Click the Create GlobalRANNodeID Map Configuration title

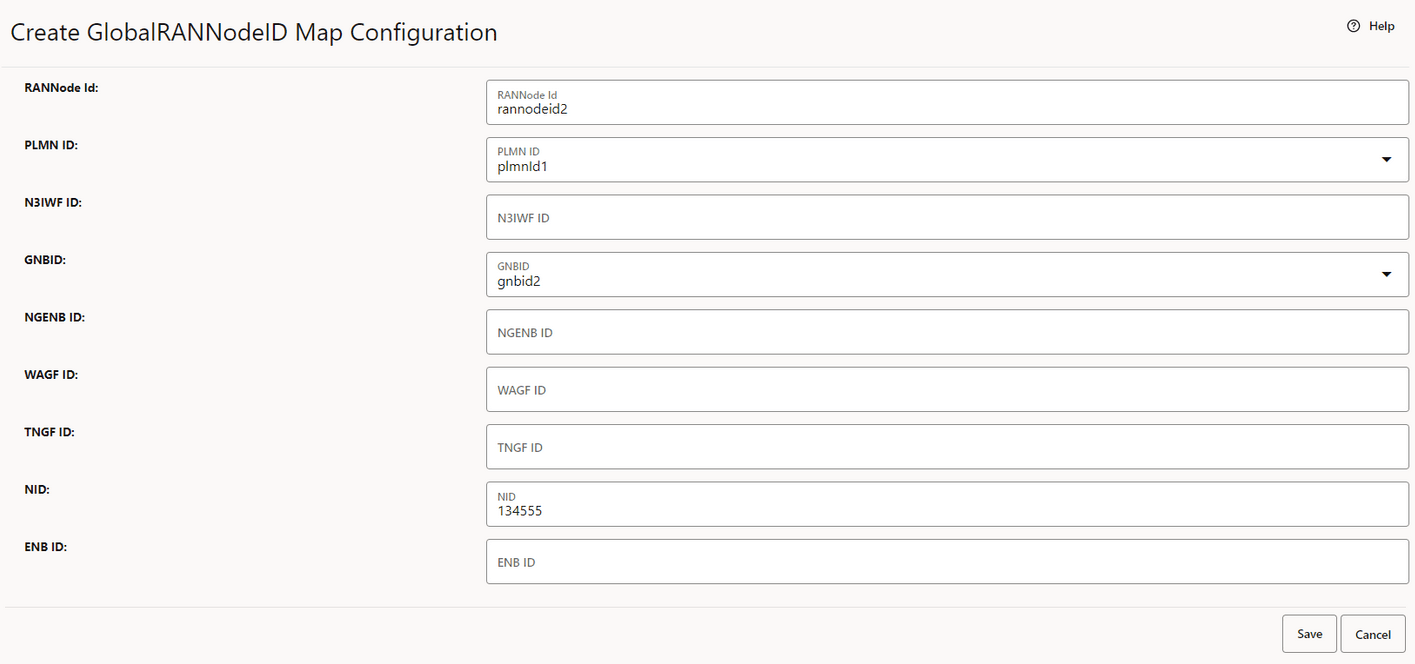pyautogui.click(x=253, y=32)
